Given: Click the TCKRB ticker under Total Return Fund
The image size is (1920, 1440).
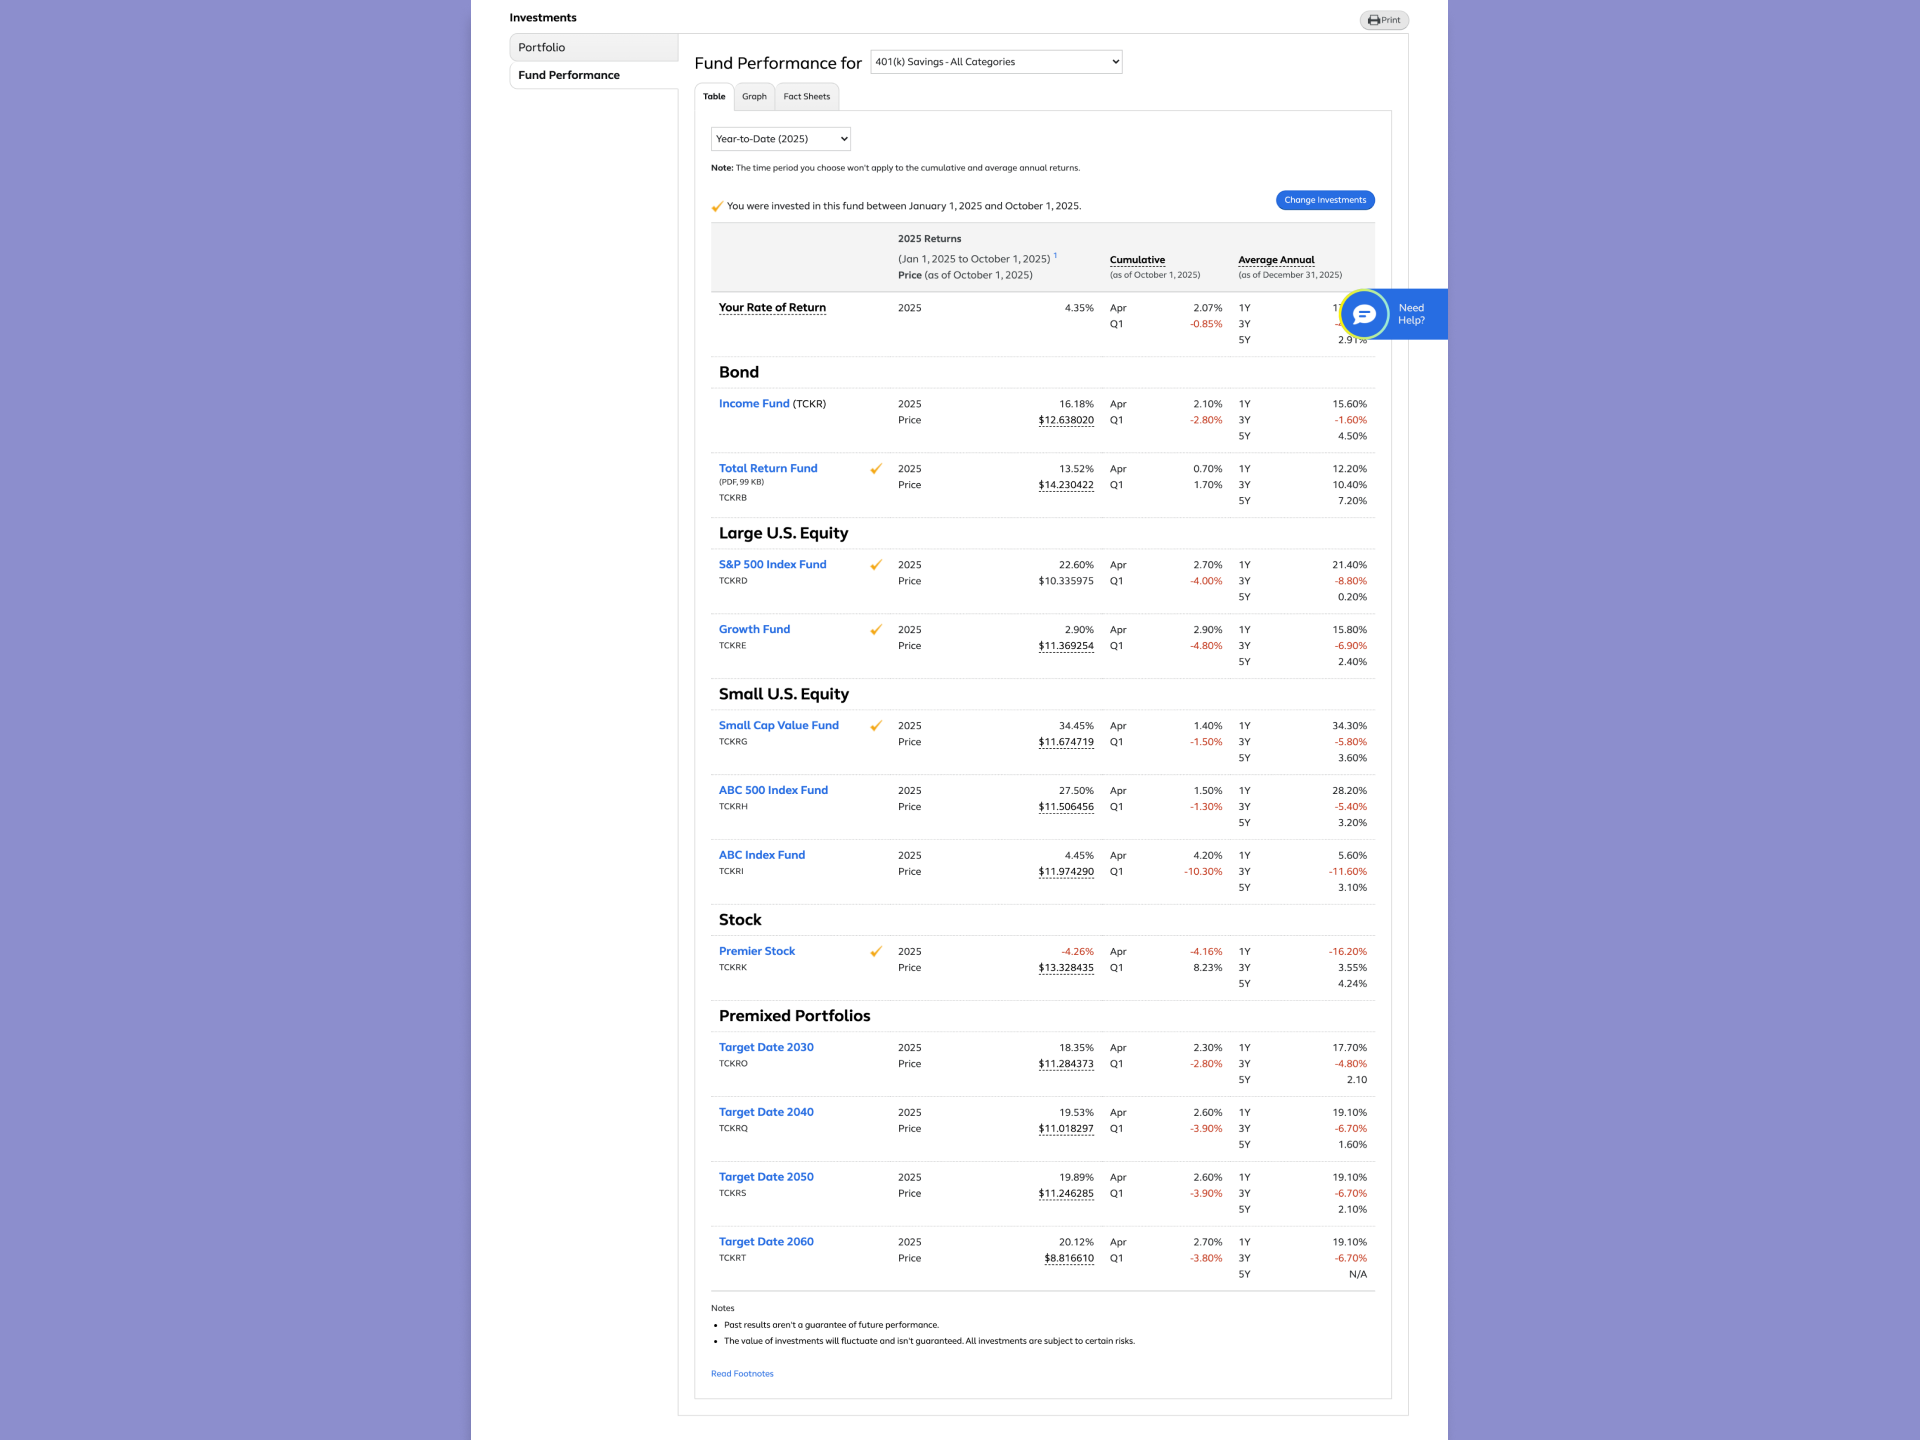Looking at the screenshot, I should click(x=733, y=498).
